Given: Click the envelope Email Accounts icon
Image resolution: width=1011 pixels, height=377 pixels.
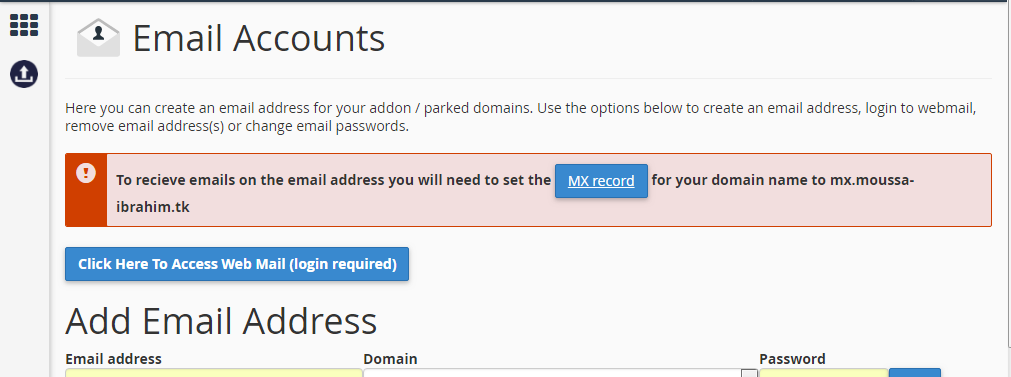Looking at the screenshot, I should pos(98,38).
